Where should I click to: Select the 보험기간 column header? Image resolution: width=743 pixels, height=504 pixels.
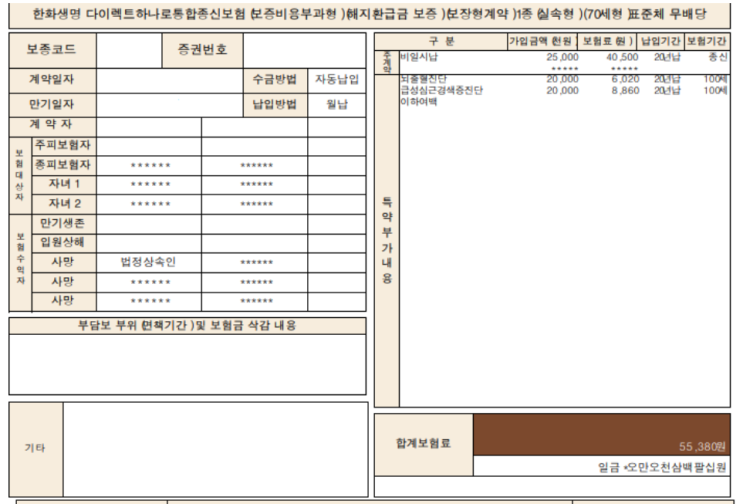coord(707,42)
